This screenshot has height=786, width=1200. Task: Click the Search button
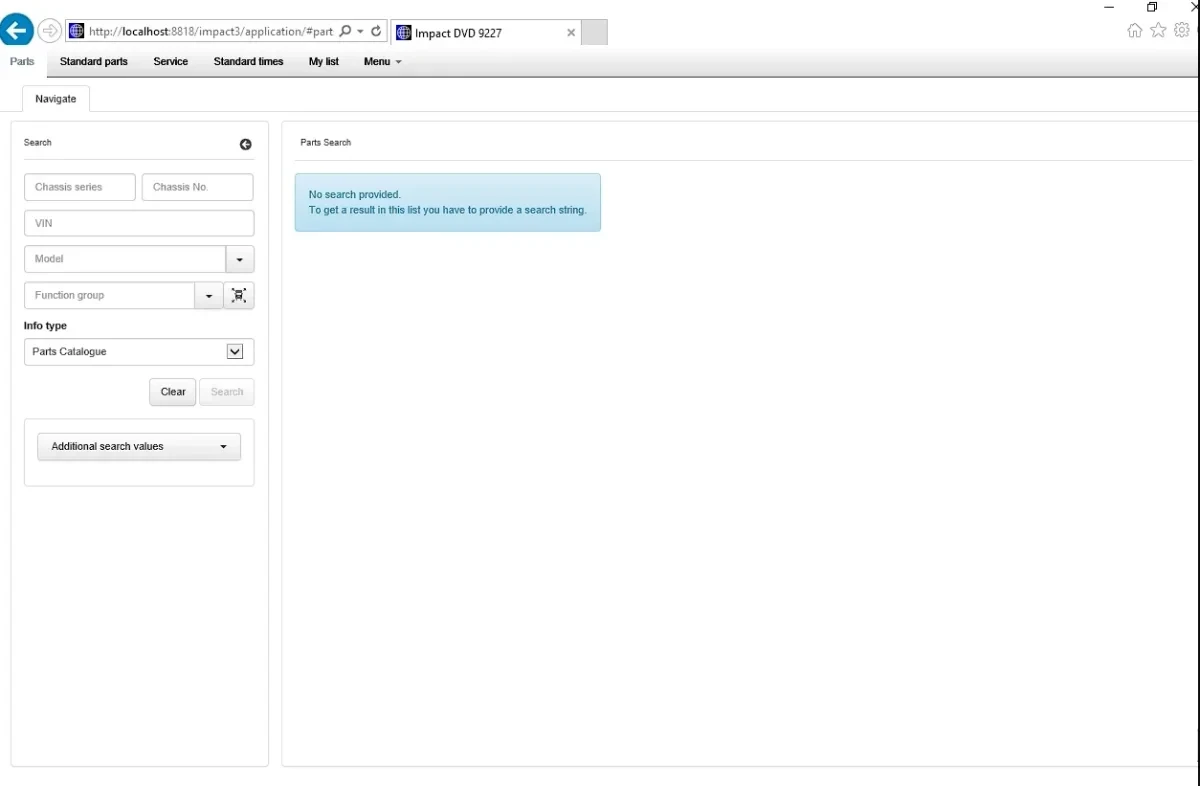tap(227, 392)
